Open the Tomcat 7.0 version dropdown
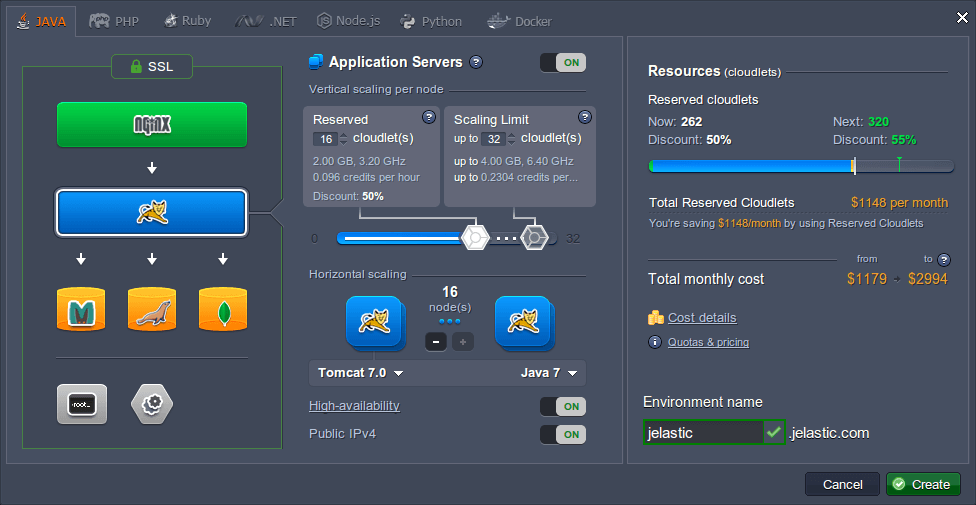 [x=361, y=373]
